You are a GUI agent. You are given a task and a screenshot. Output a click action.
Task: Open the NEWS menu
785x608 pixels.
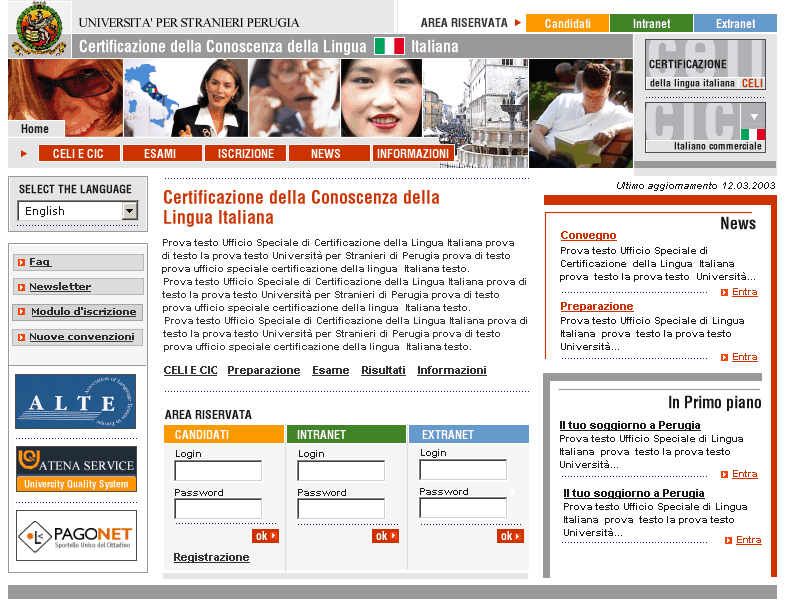click(329, 153)
